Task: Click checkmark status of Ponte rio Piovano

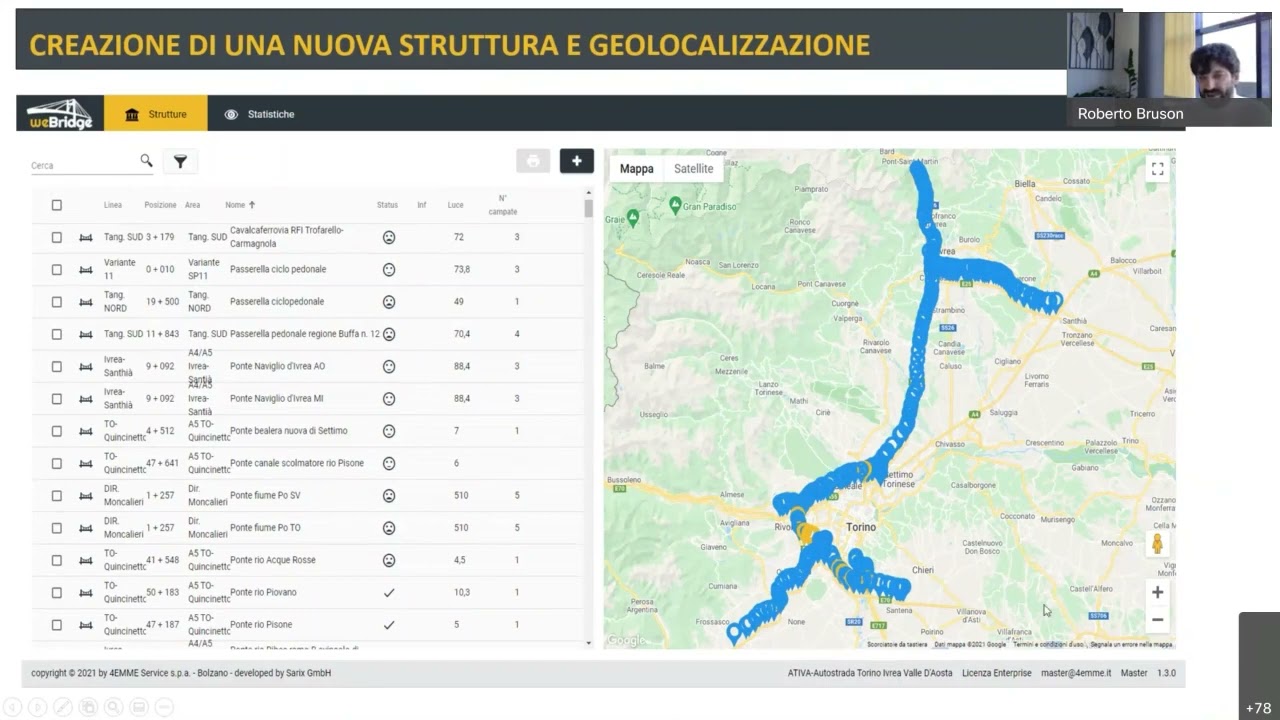Action: pos(389,593)
